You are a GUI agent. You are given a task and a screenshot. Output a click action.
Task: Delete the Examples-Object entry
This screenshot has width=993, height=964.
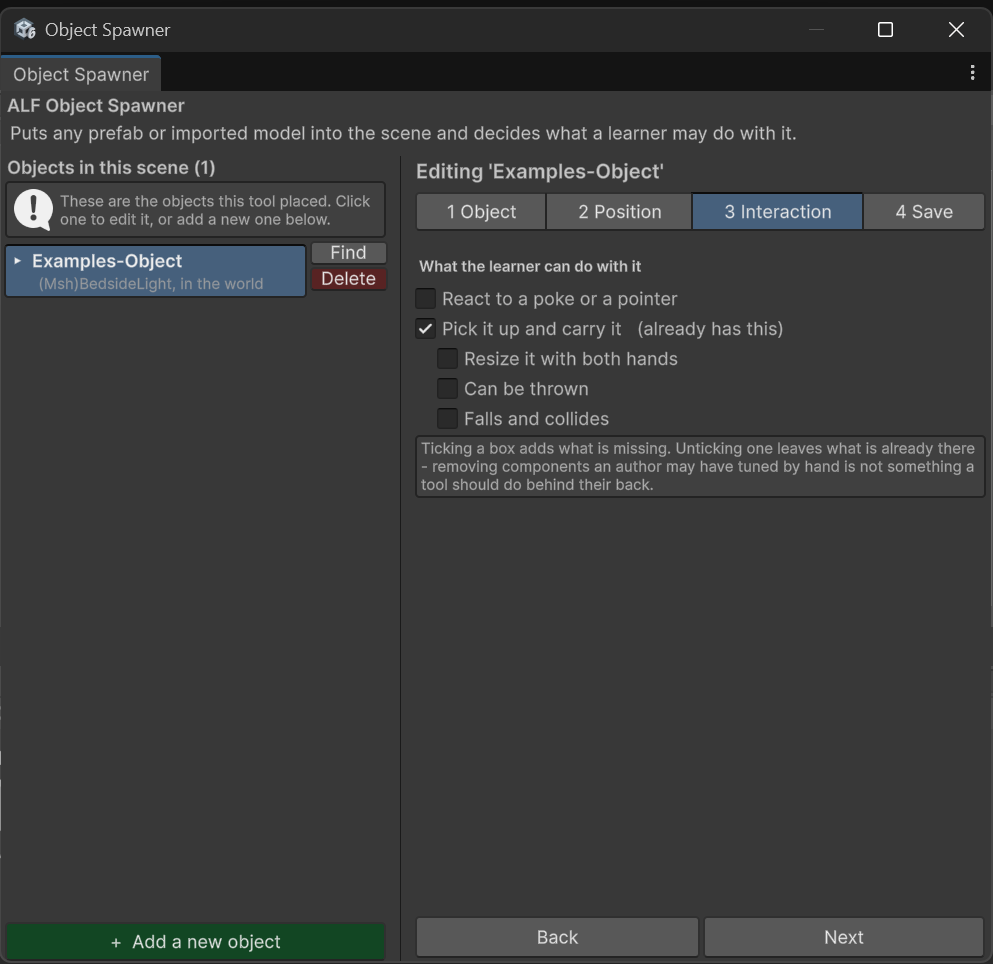coord(348,279)
